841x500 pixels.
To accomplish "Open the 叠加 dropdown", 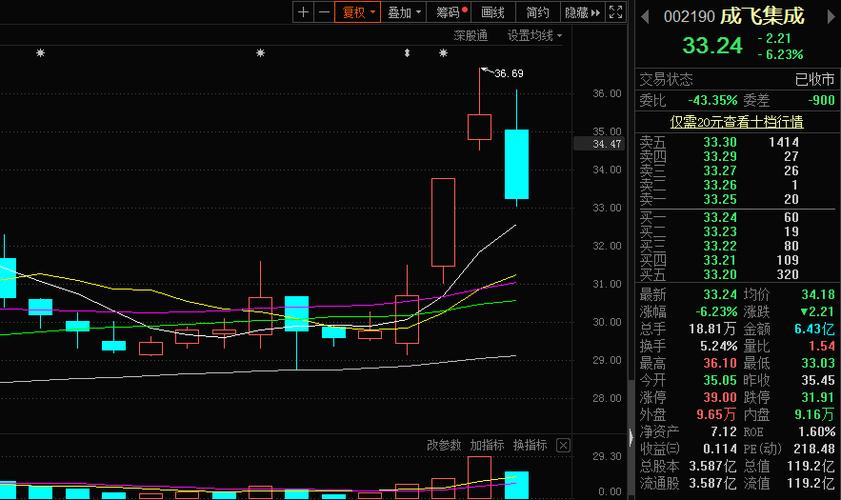I will point(403,12).
